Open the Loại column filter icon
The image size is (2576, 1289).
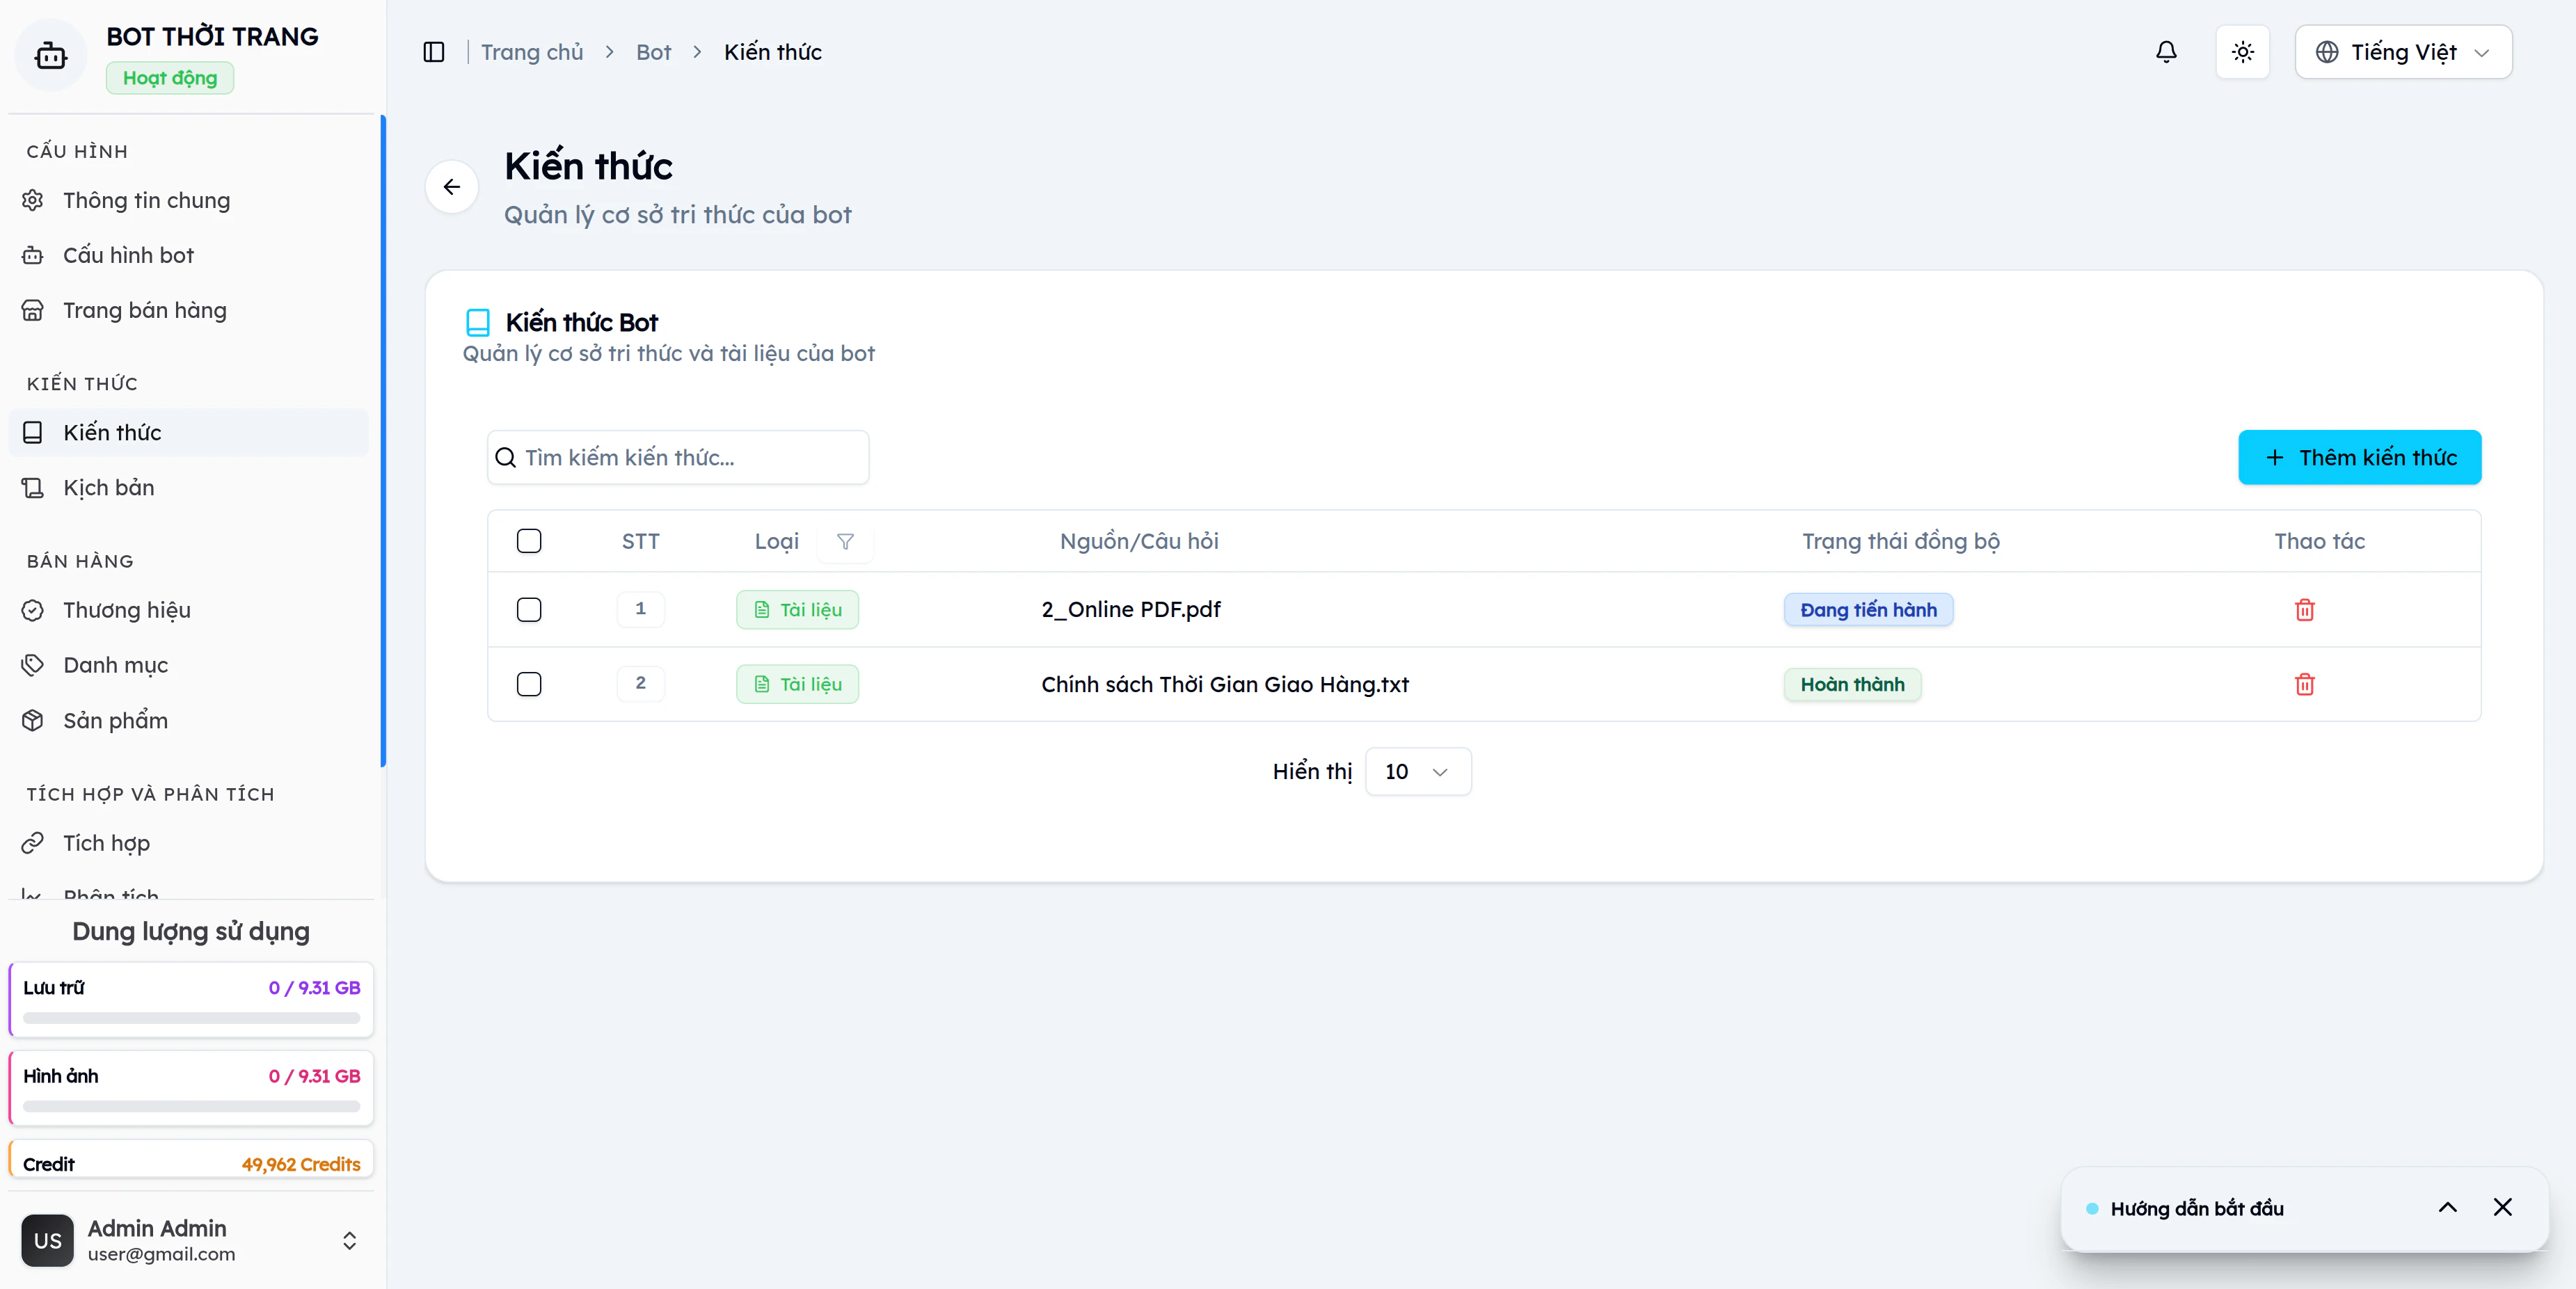[x=845, y=542]
